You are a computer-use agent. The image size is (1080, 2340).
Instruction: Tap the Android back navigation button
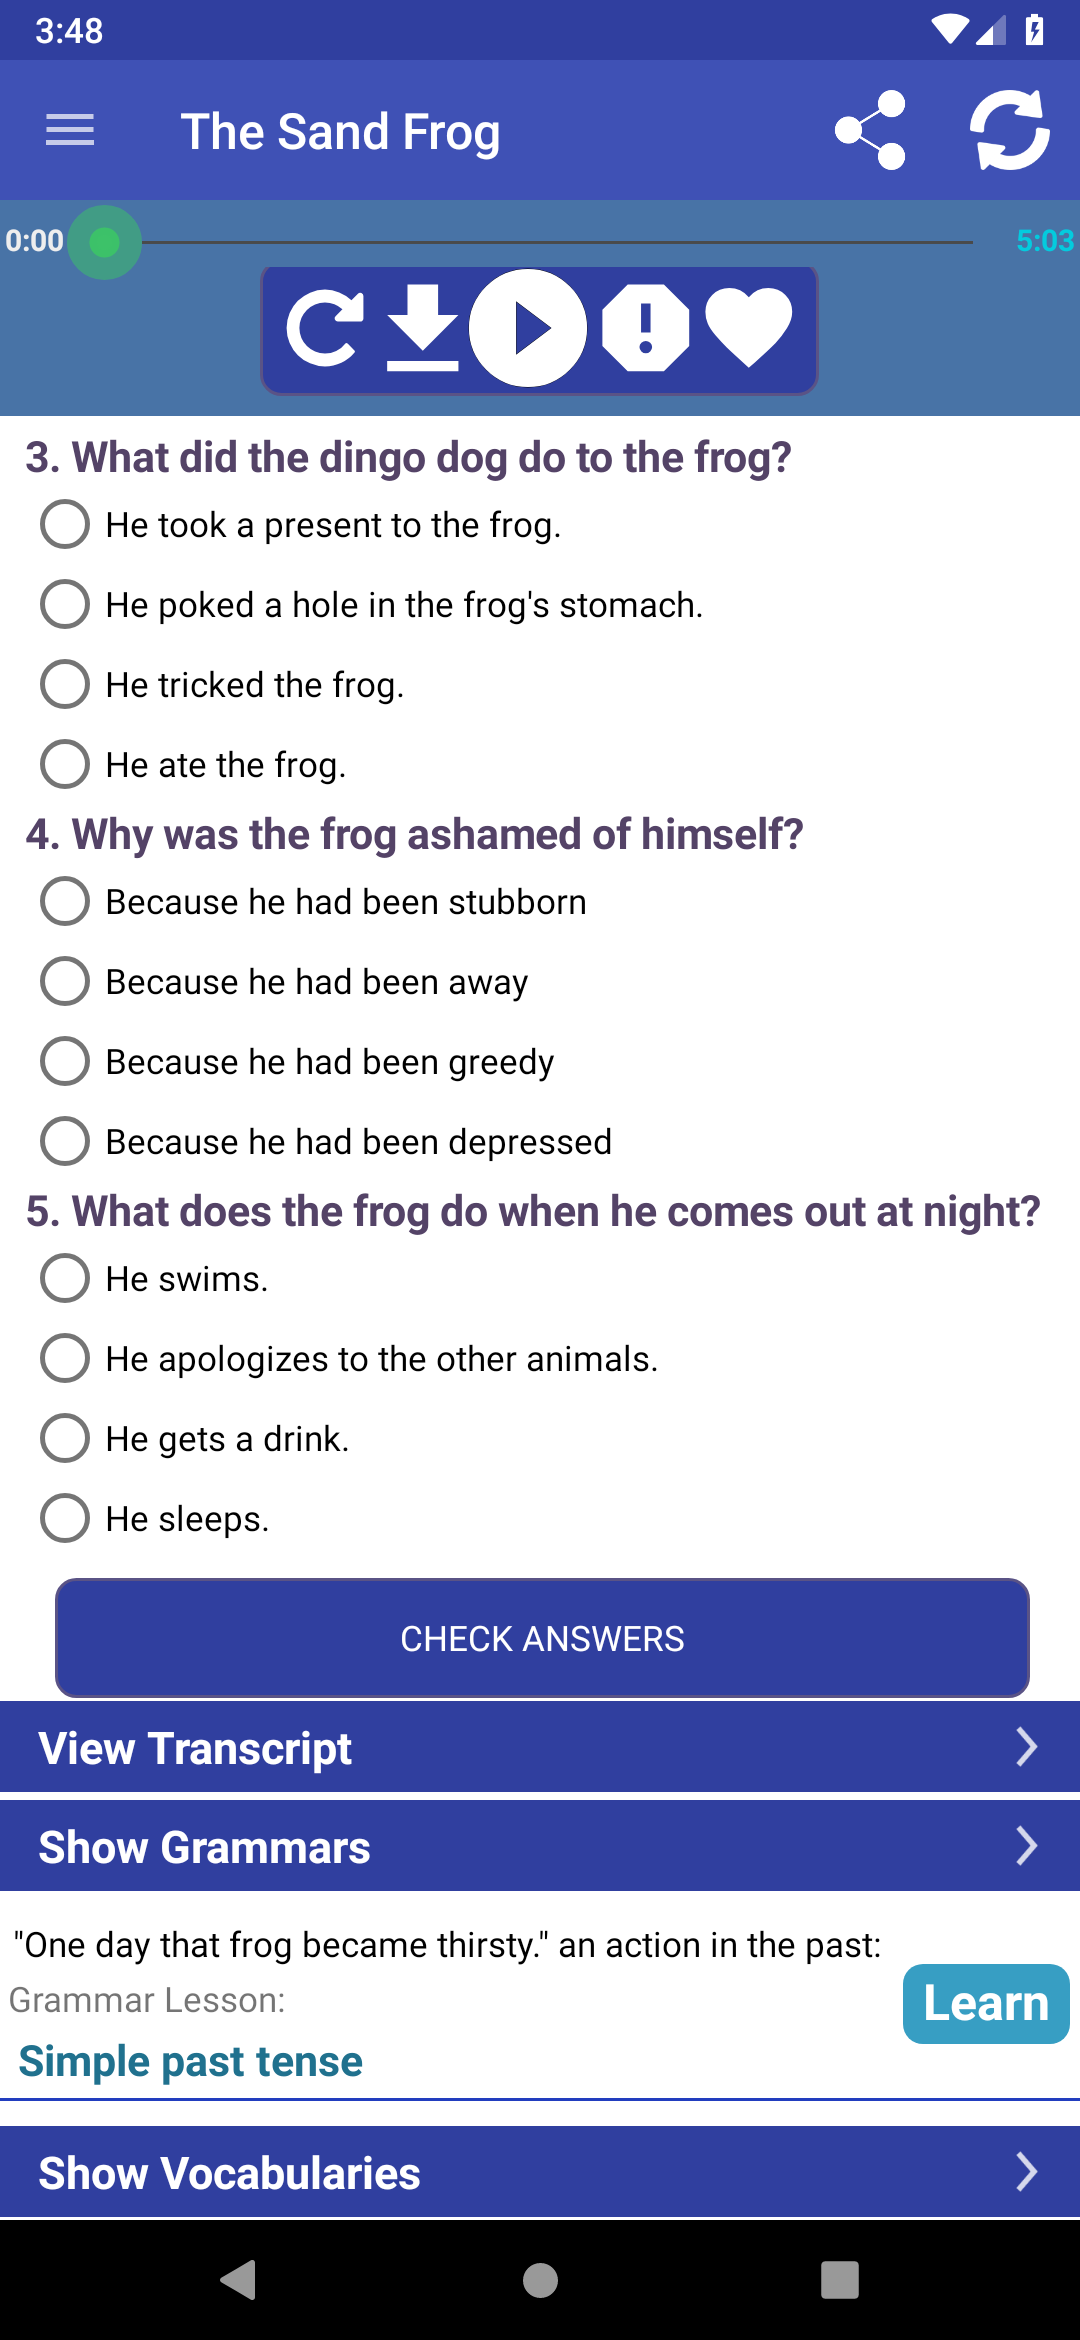(239, 2280)
